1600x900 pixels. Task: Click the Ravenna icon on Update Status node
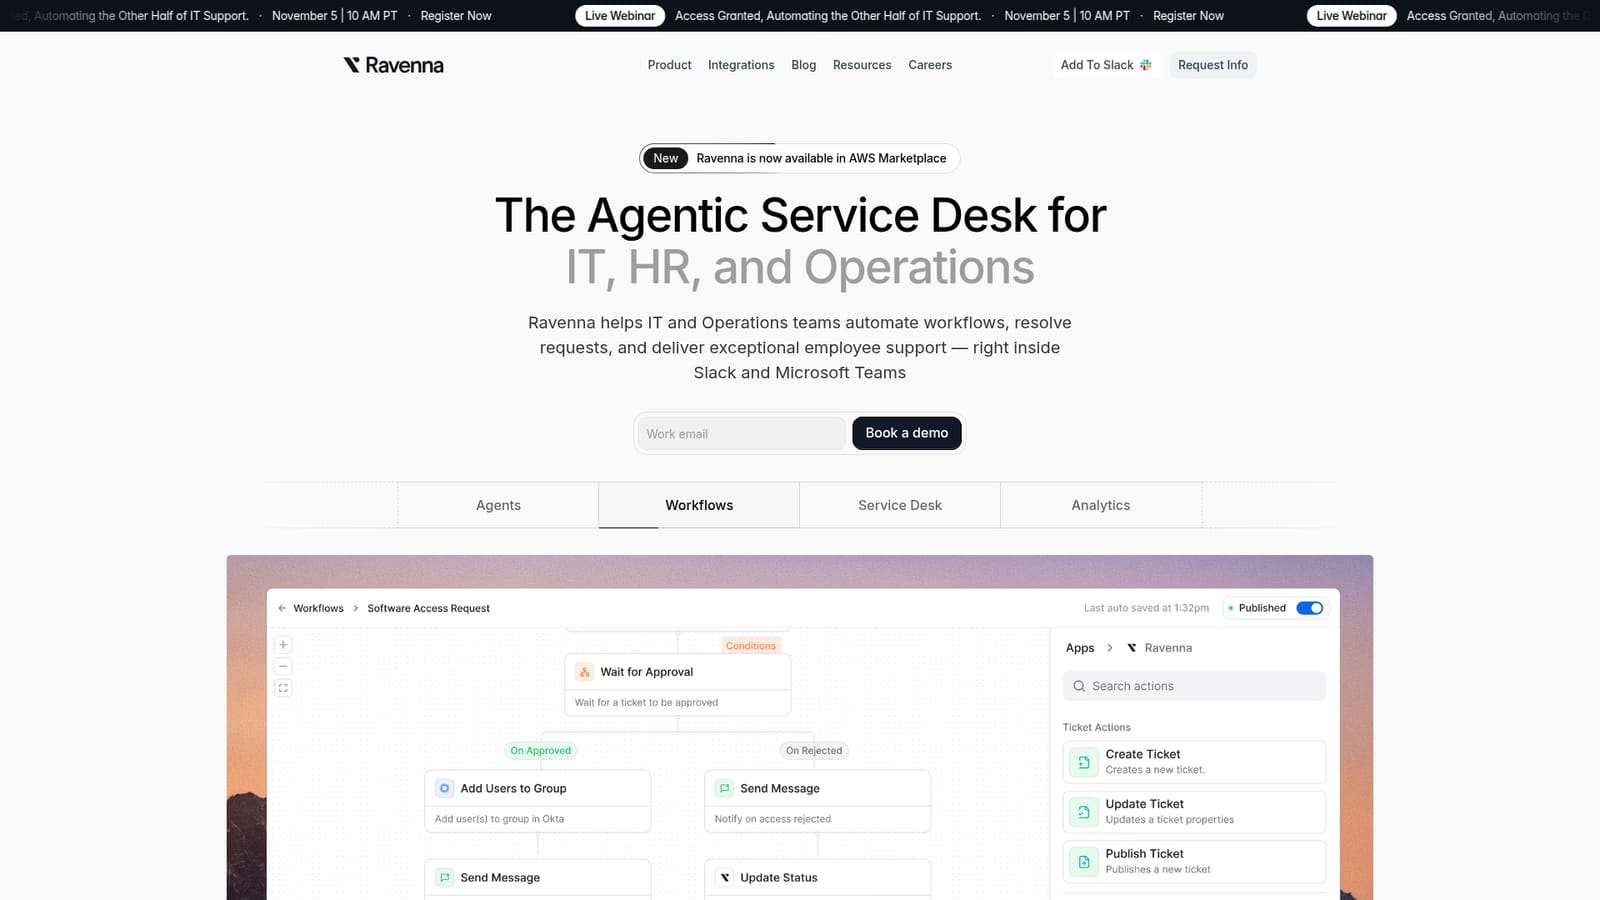tap(725, 877)
